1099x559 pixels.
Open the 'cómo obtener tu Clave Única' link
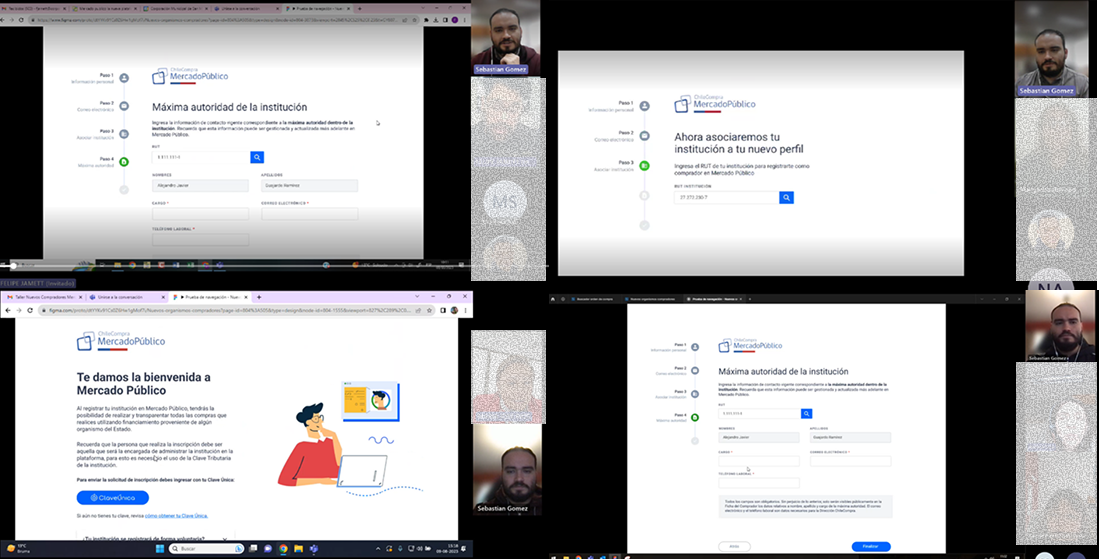[177, 516]
